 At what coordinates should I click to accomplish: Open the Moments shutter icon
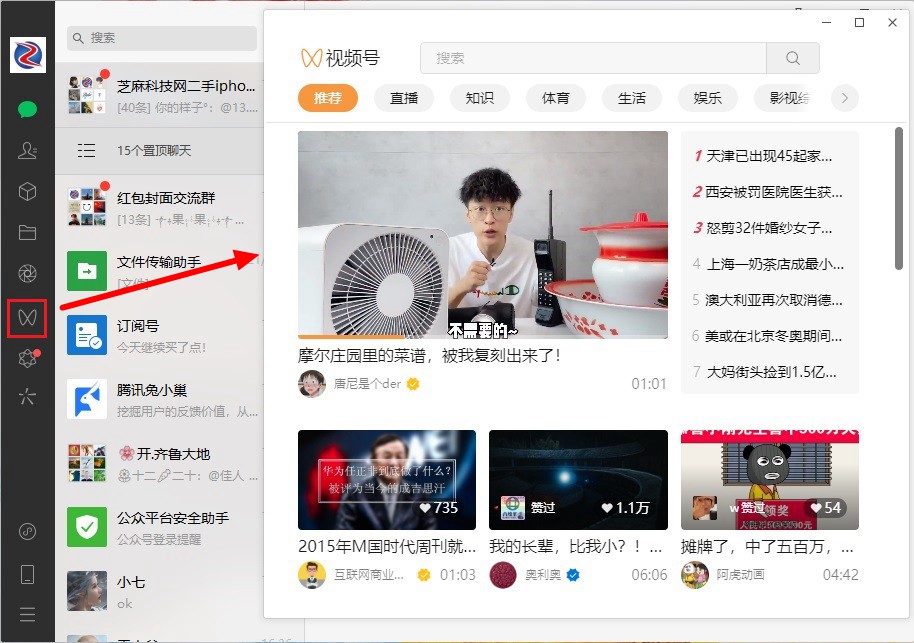(x=27, y=273)
